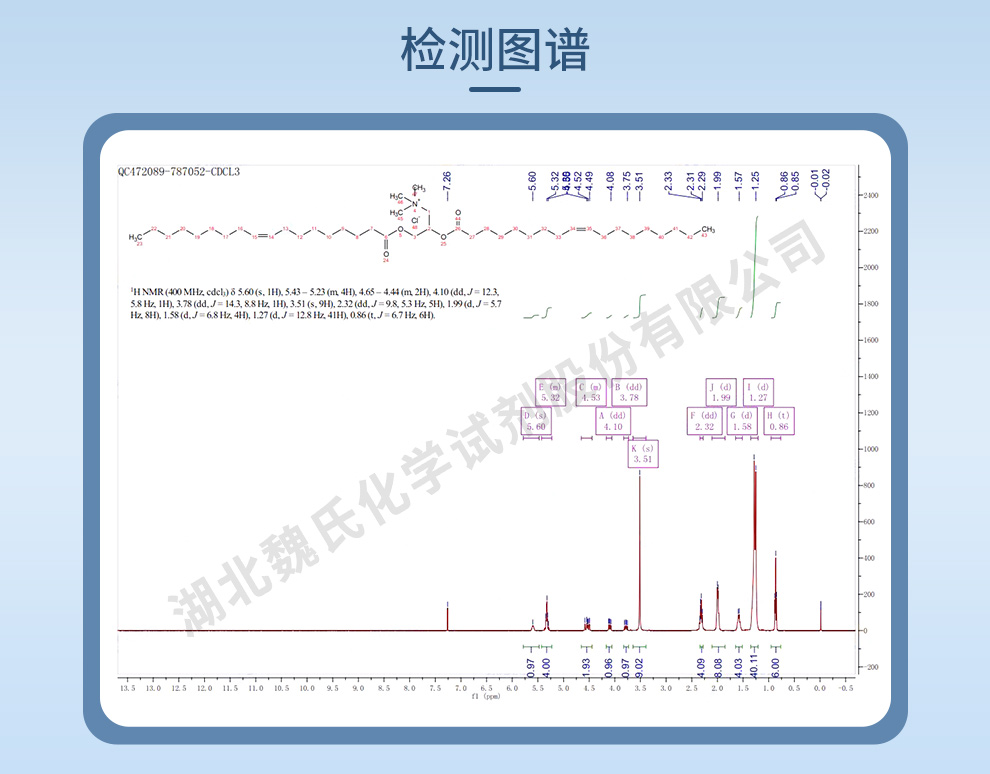990x774 pixels.
Task: Click the J (d) 1.99 multiplet box
Action: click(x=720, y=392)
